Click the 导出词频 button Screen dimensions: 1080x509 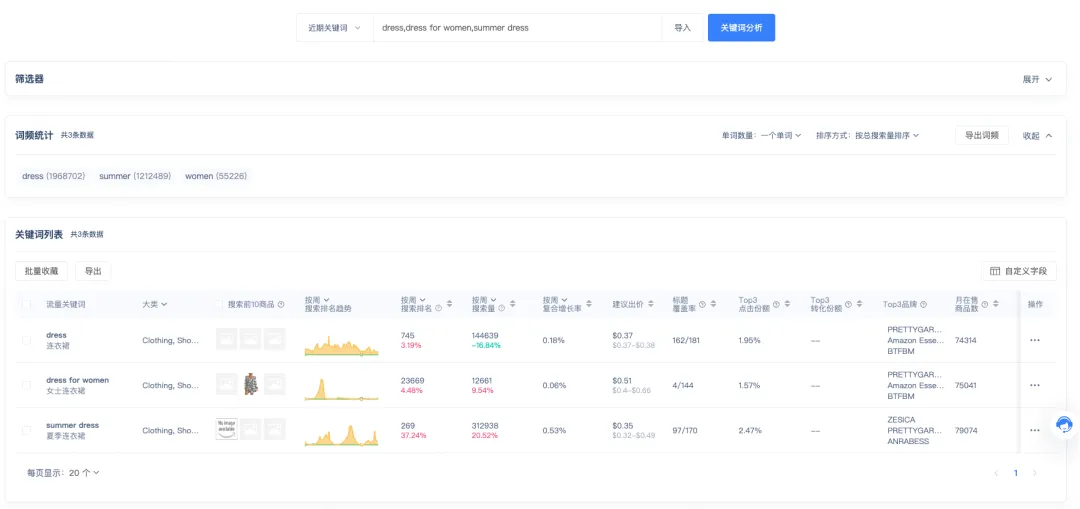[x=982, y=136]
